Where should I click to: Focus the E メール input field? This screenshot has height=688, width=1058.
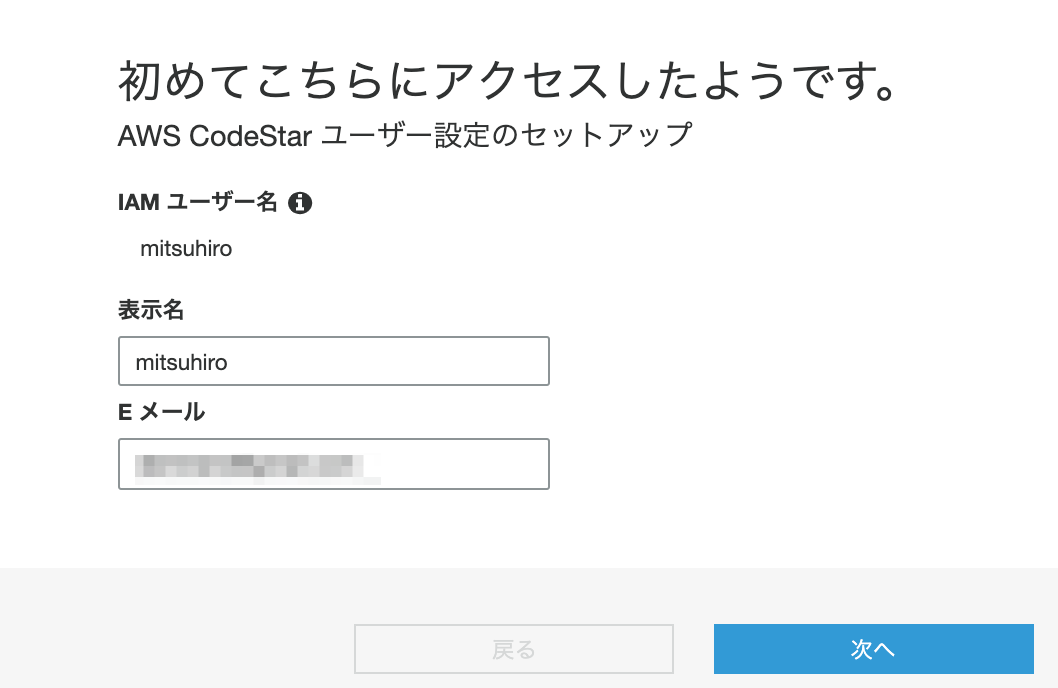(x=334, y=464)
